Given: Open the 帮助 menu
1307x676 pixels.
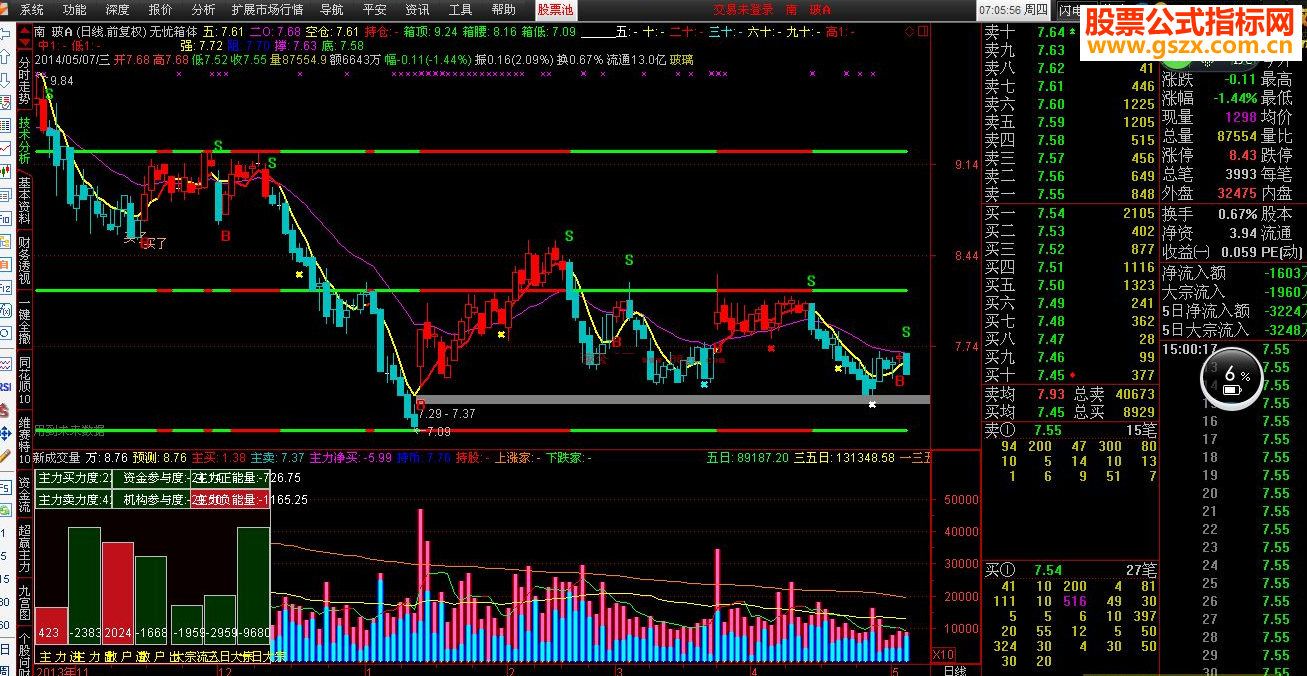Looking at the screenshot, I should (505, 9).
